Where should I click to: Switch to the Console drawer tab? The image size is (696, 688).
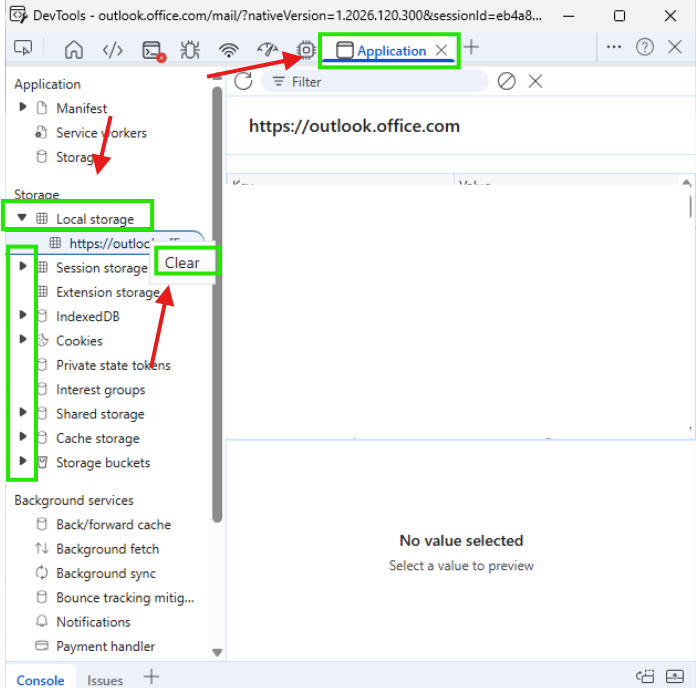pyautogui.click(x=40, y=680)
